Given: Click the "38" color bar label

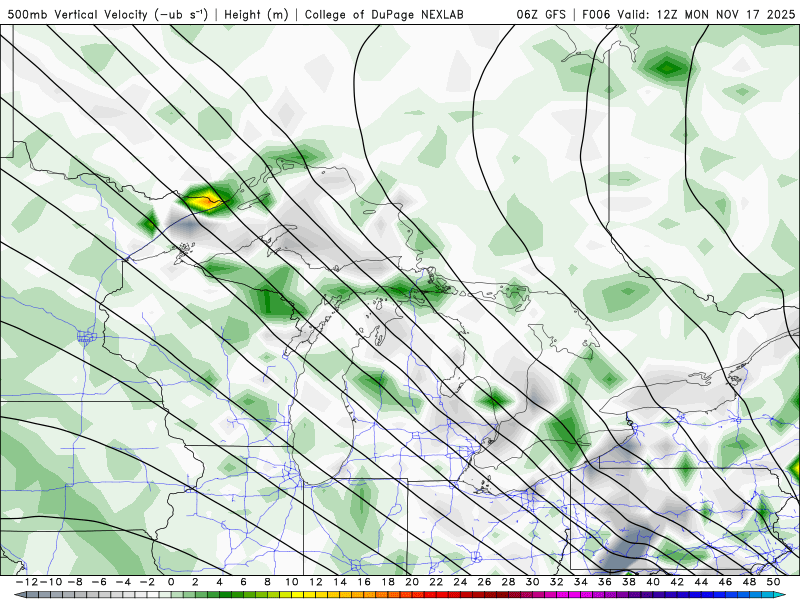Looking at the screenshot, I should tap(629, 582).
